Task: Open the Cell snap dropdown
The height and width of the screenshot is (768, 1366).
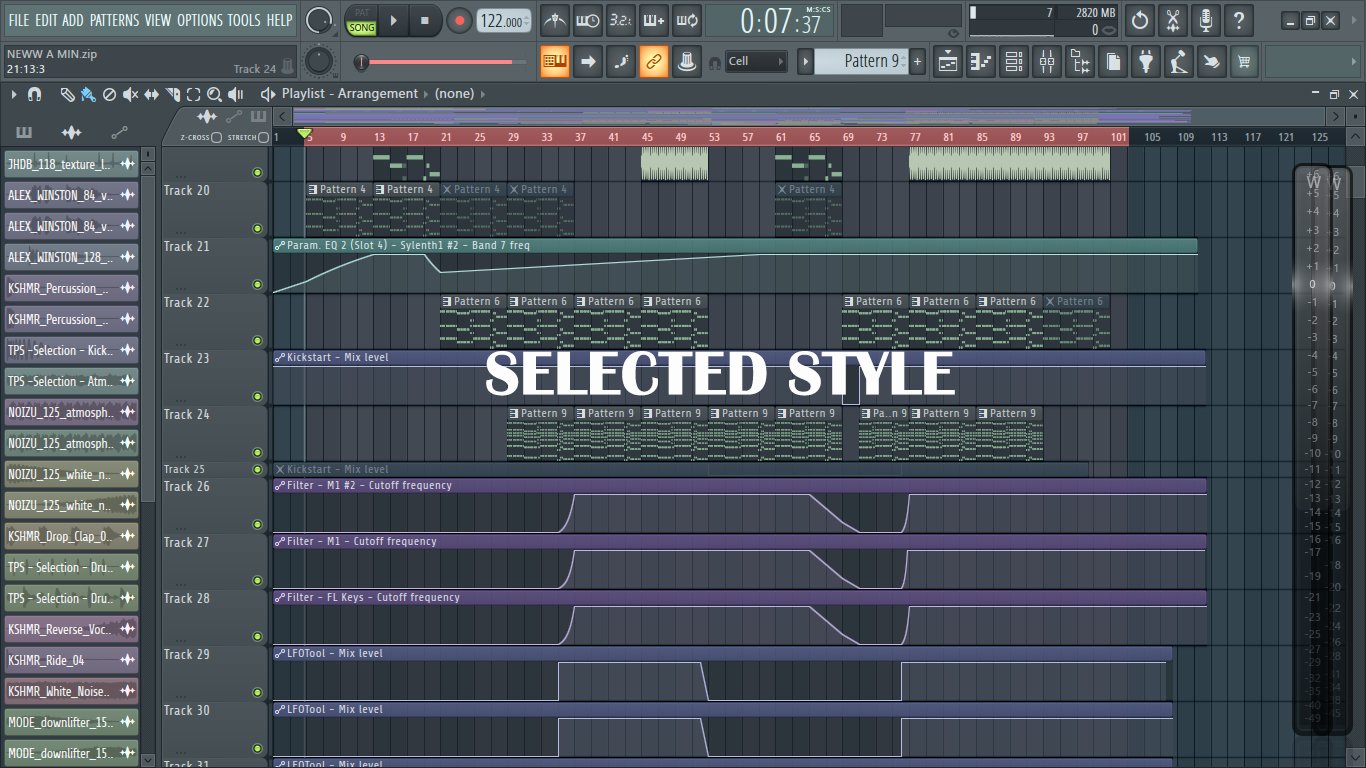Action: [756, 61]
